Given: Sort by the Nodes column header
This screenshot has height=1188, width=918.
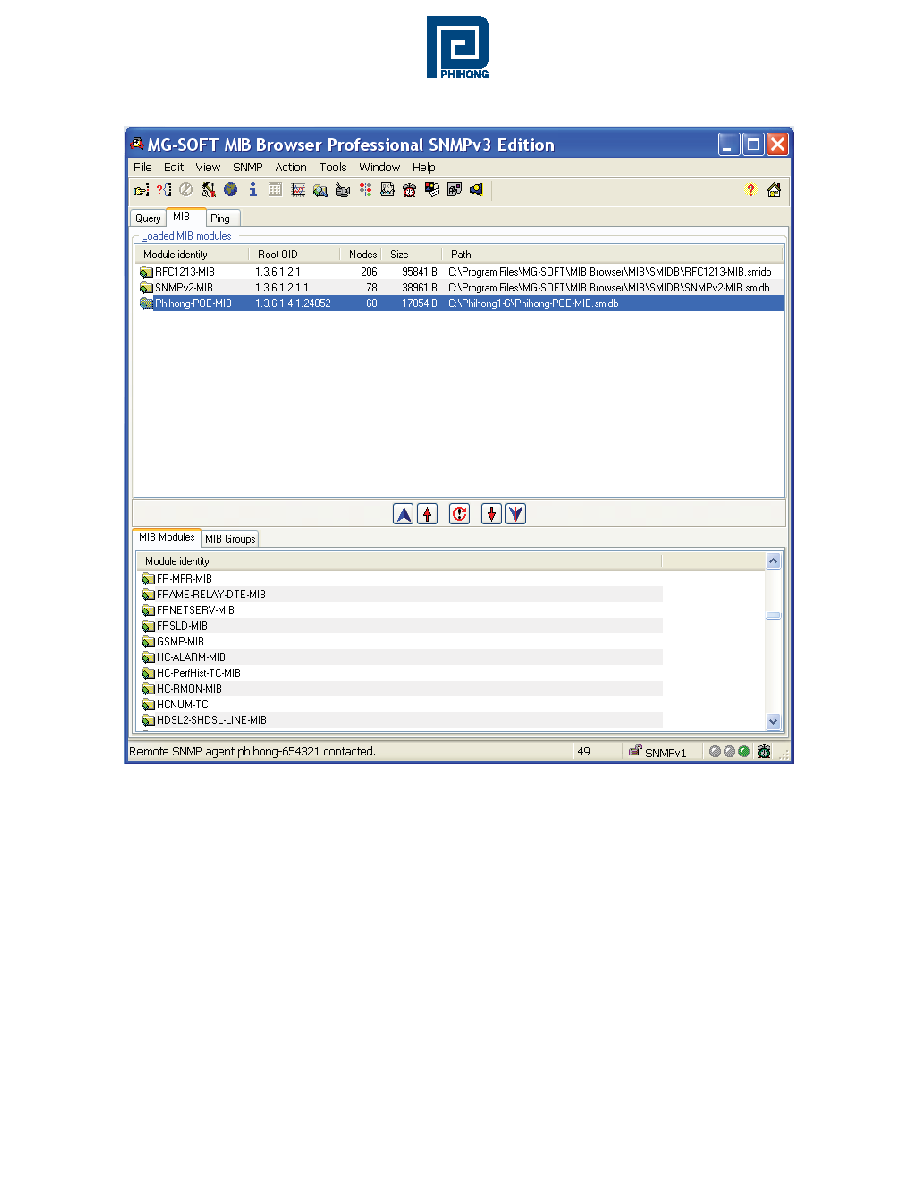Looking at the screenshot, I should click(x=361, y=255).
